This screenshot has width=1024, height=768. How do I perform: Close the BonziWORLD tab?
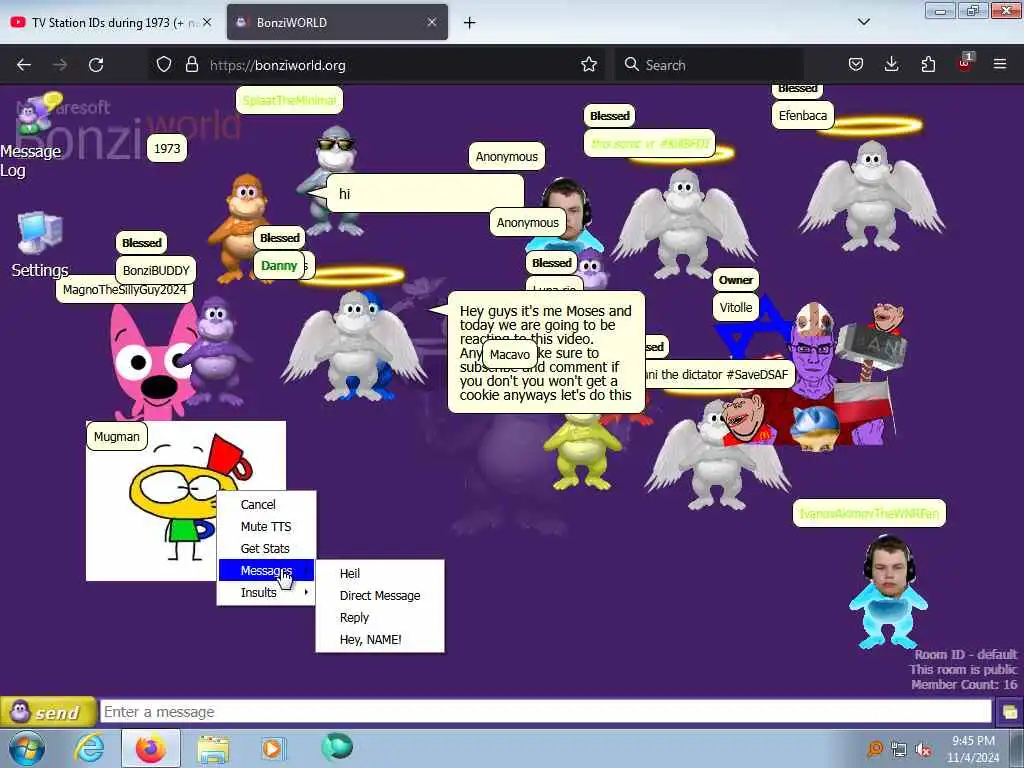point(432,22)
